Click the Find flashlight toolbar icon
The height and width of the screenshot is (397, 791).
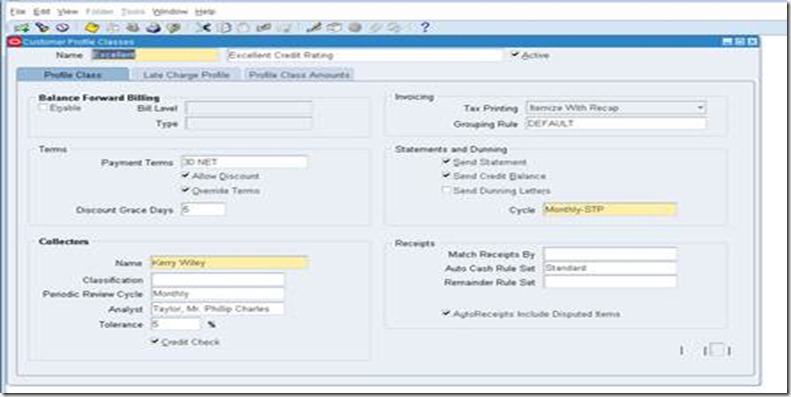click(42, 28)
